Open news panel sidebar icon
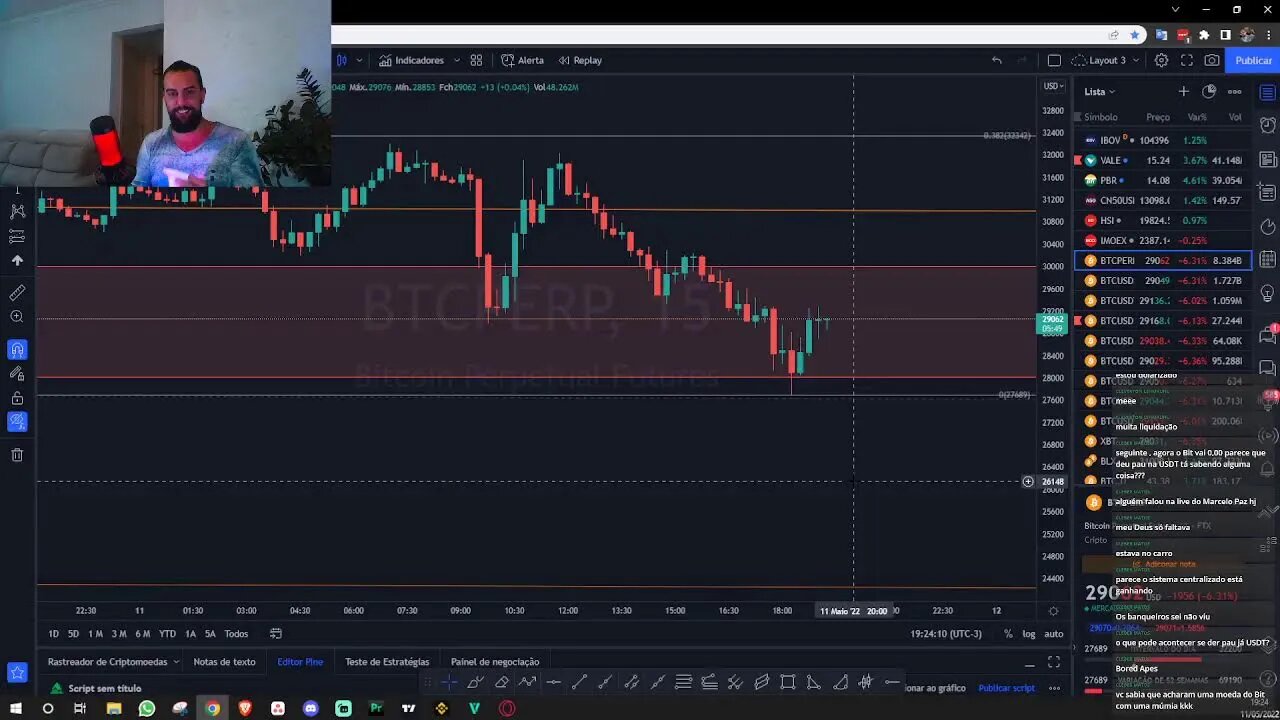 tap(1267, 160)
